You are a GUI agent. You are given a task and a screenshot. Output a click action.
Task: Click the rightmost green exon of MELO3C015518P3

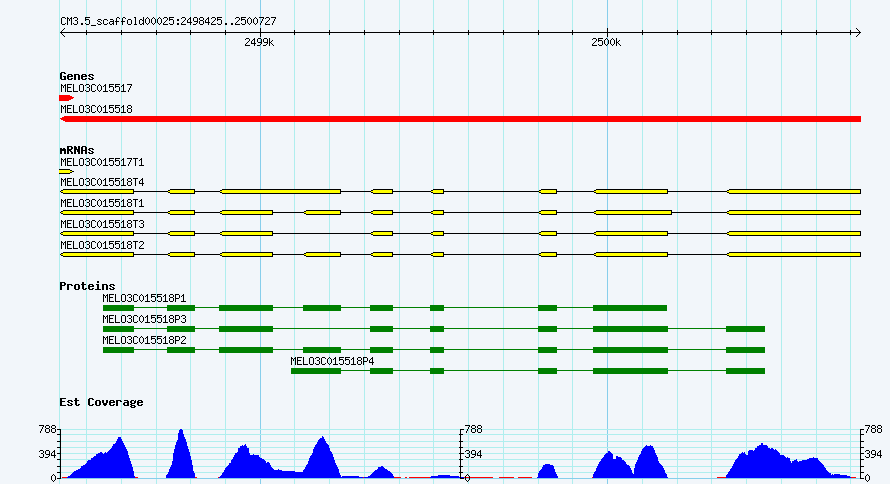coord(745,329)
